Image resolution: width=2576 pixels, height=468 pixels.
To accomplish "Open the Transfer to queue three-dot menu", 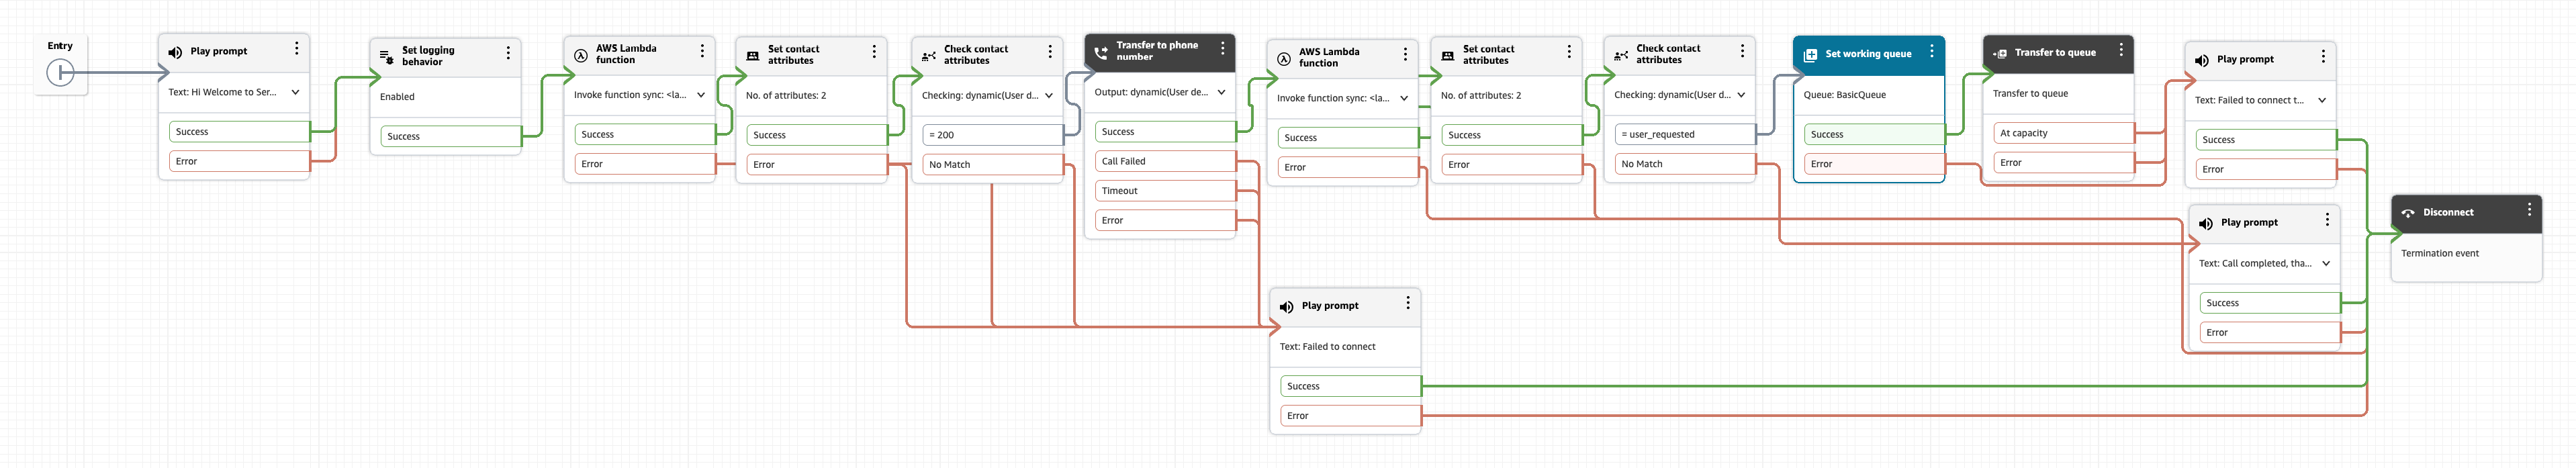I will (x=2121, y=50).
